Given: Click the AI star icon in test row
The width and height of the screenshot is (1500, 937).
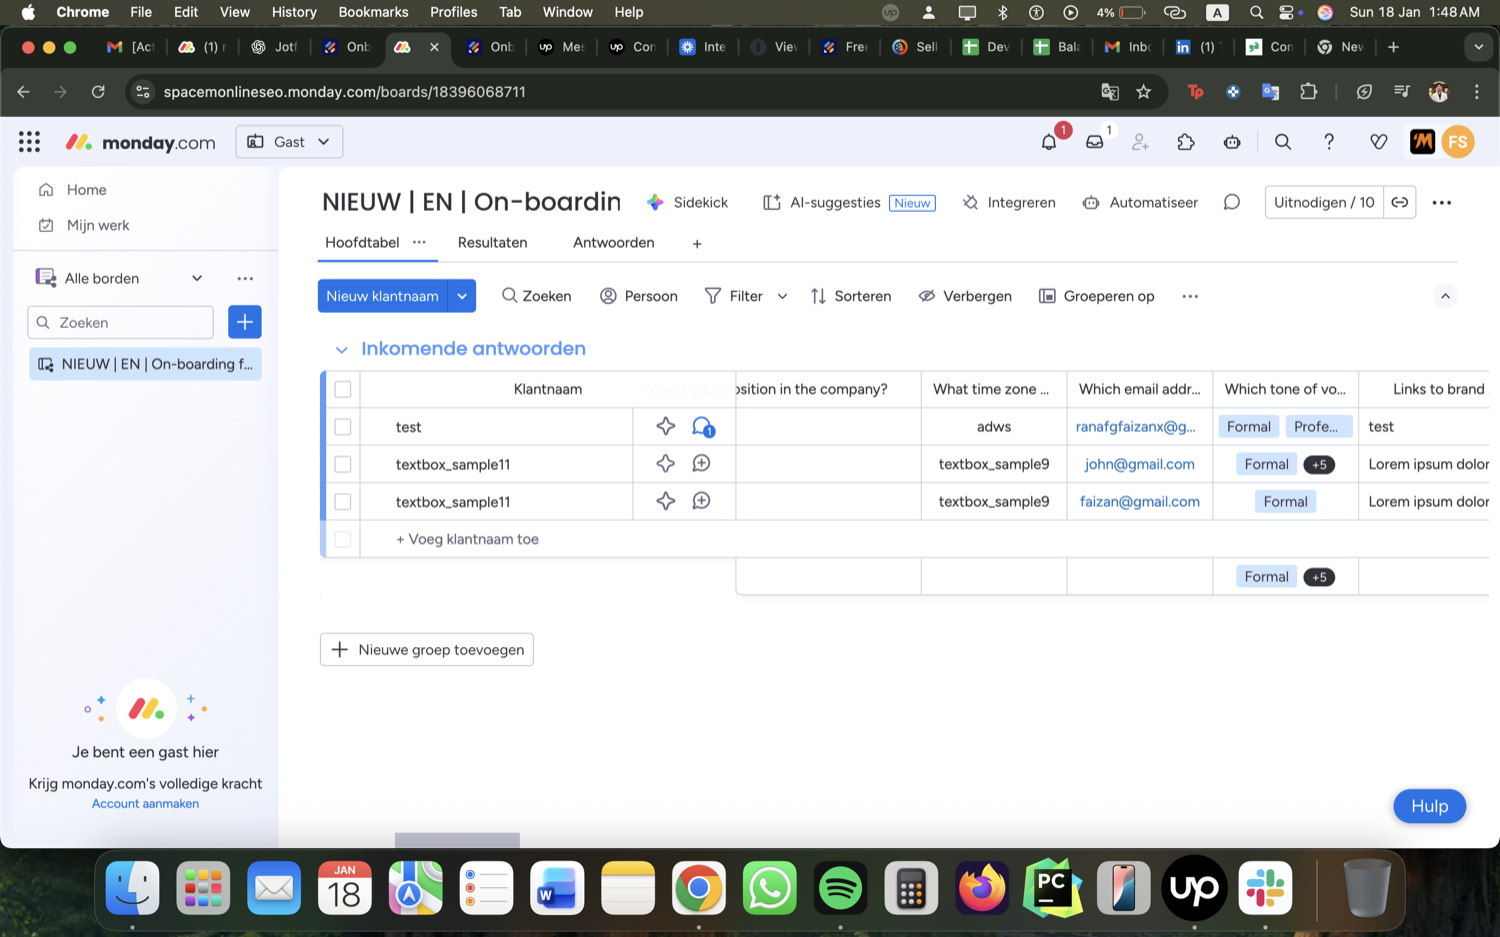Looking at the screenshot, I should pyautogui.click(x=666, y=426).
